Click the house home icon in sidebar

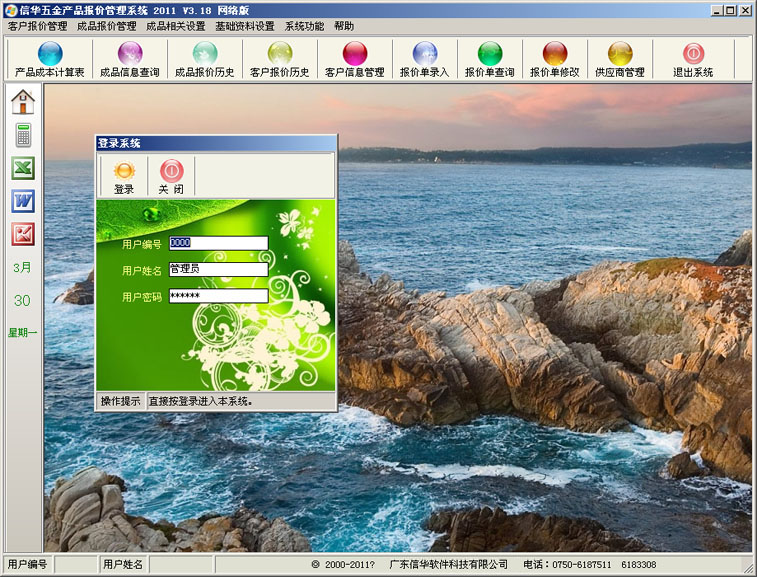[x=23, y=102]
